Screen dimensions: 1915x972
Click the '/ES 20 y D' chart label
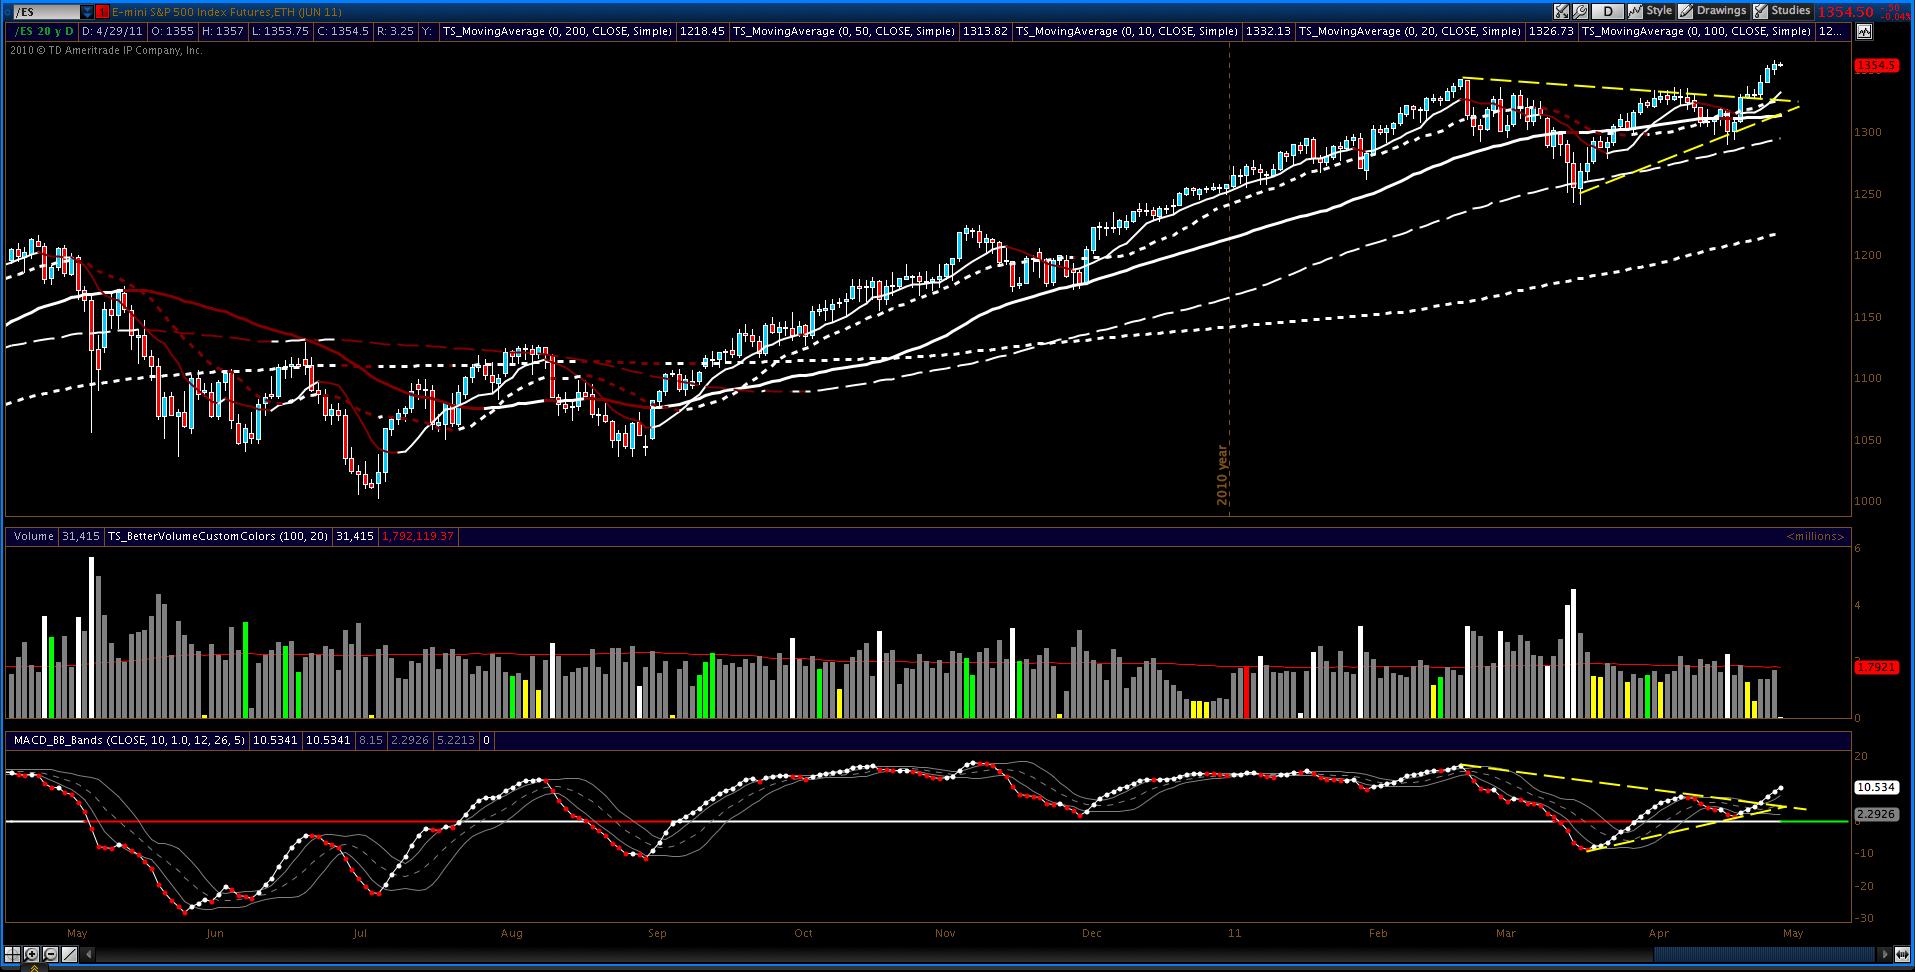point(42,32)
